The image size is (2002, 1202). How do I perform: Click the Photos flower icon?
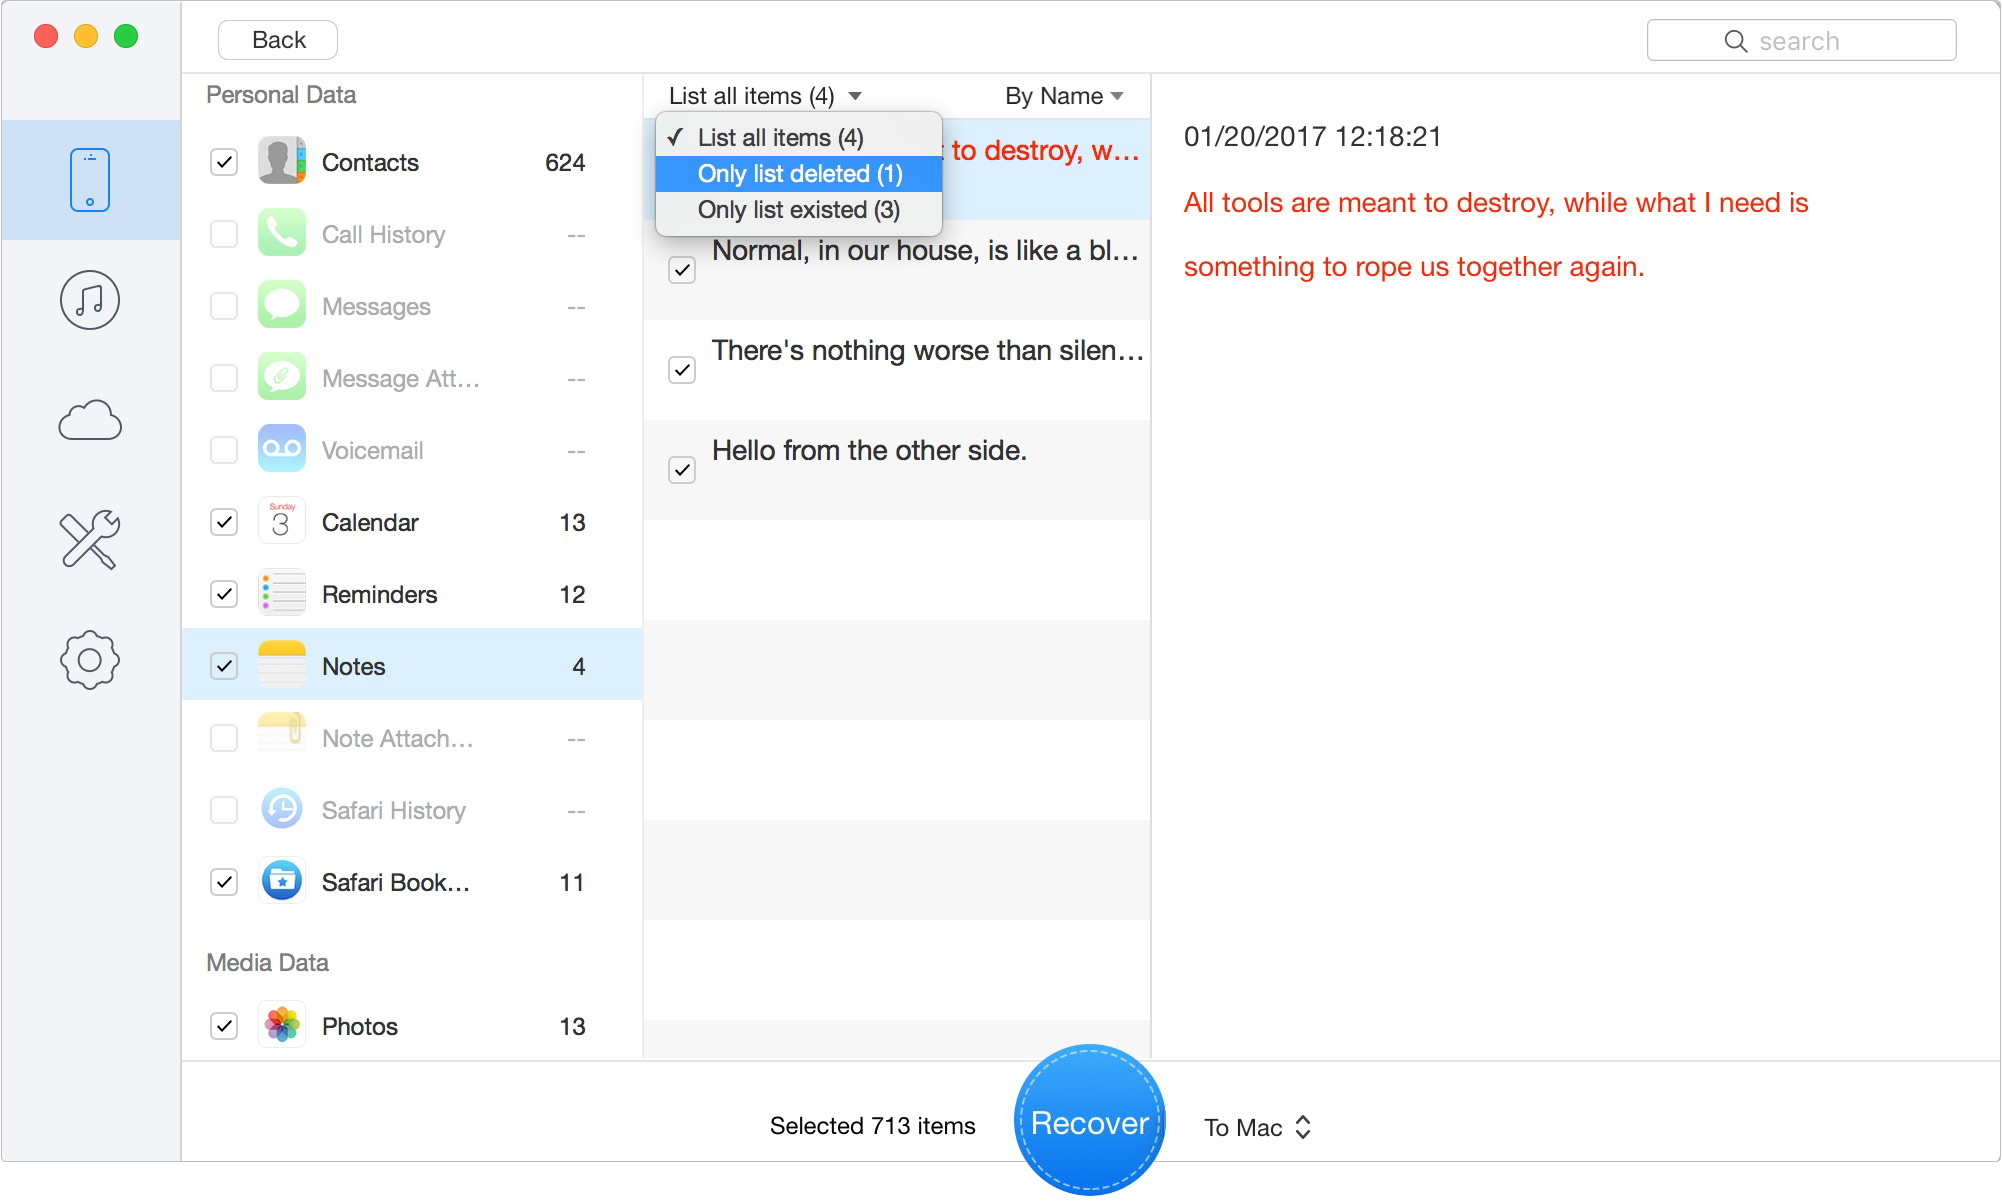click(282, 1026)
